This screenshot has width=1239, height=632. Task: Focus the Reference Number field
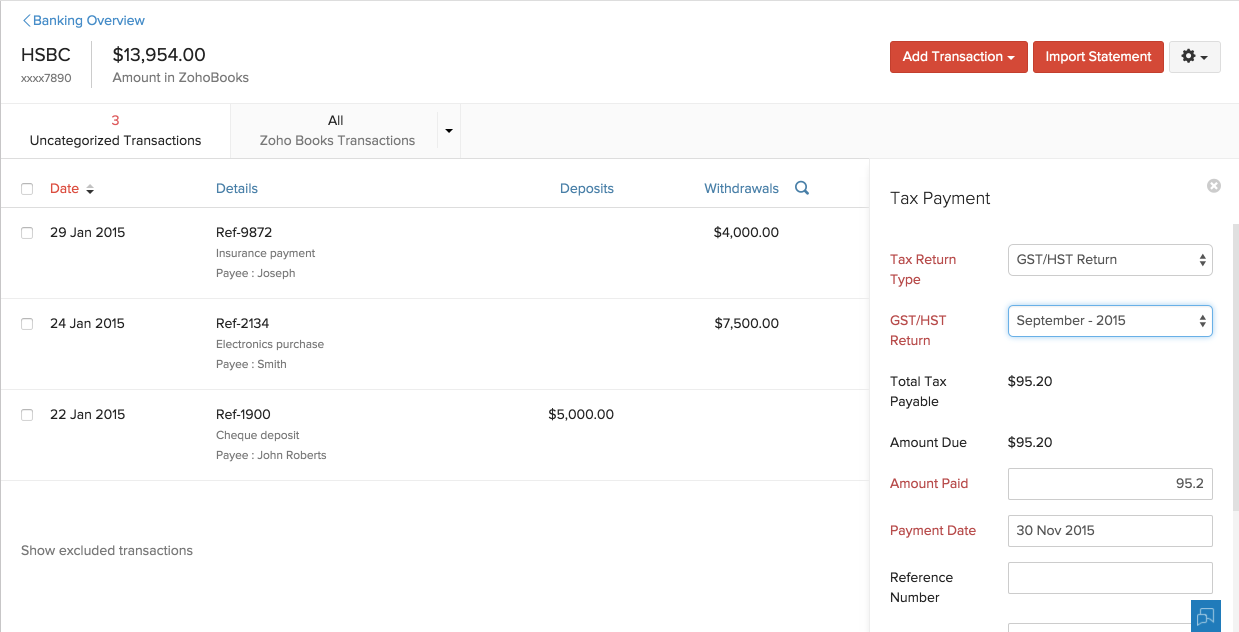1109,578
